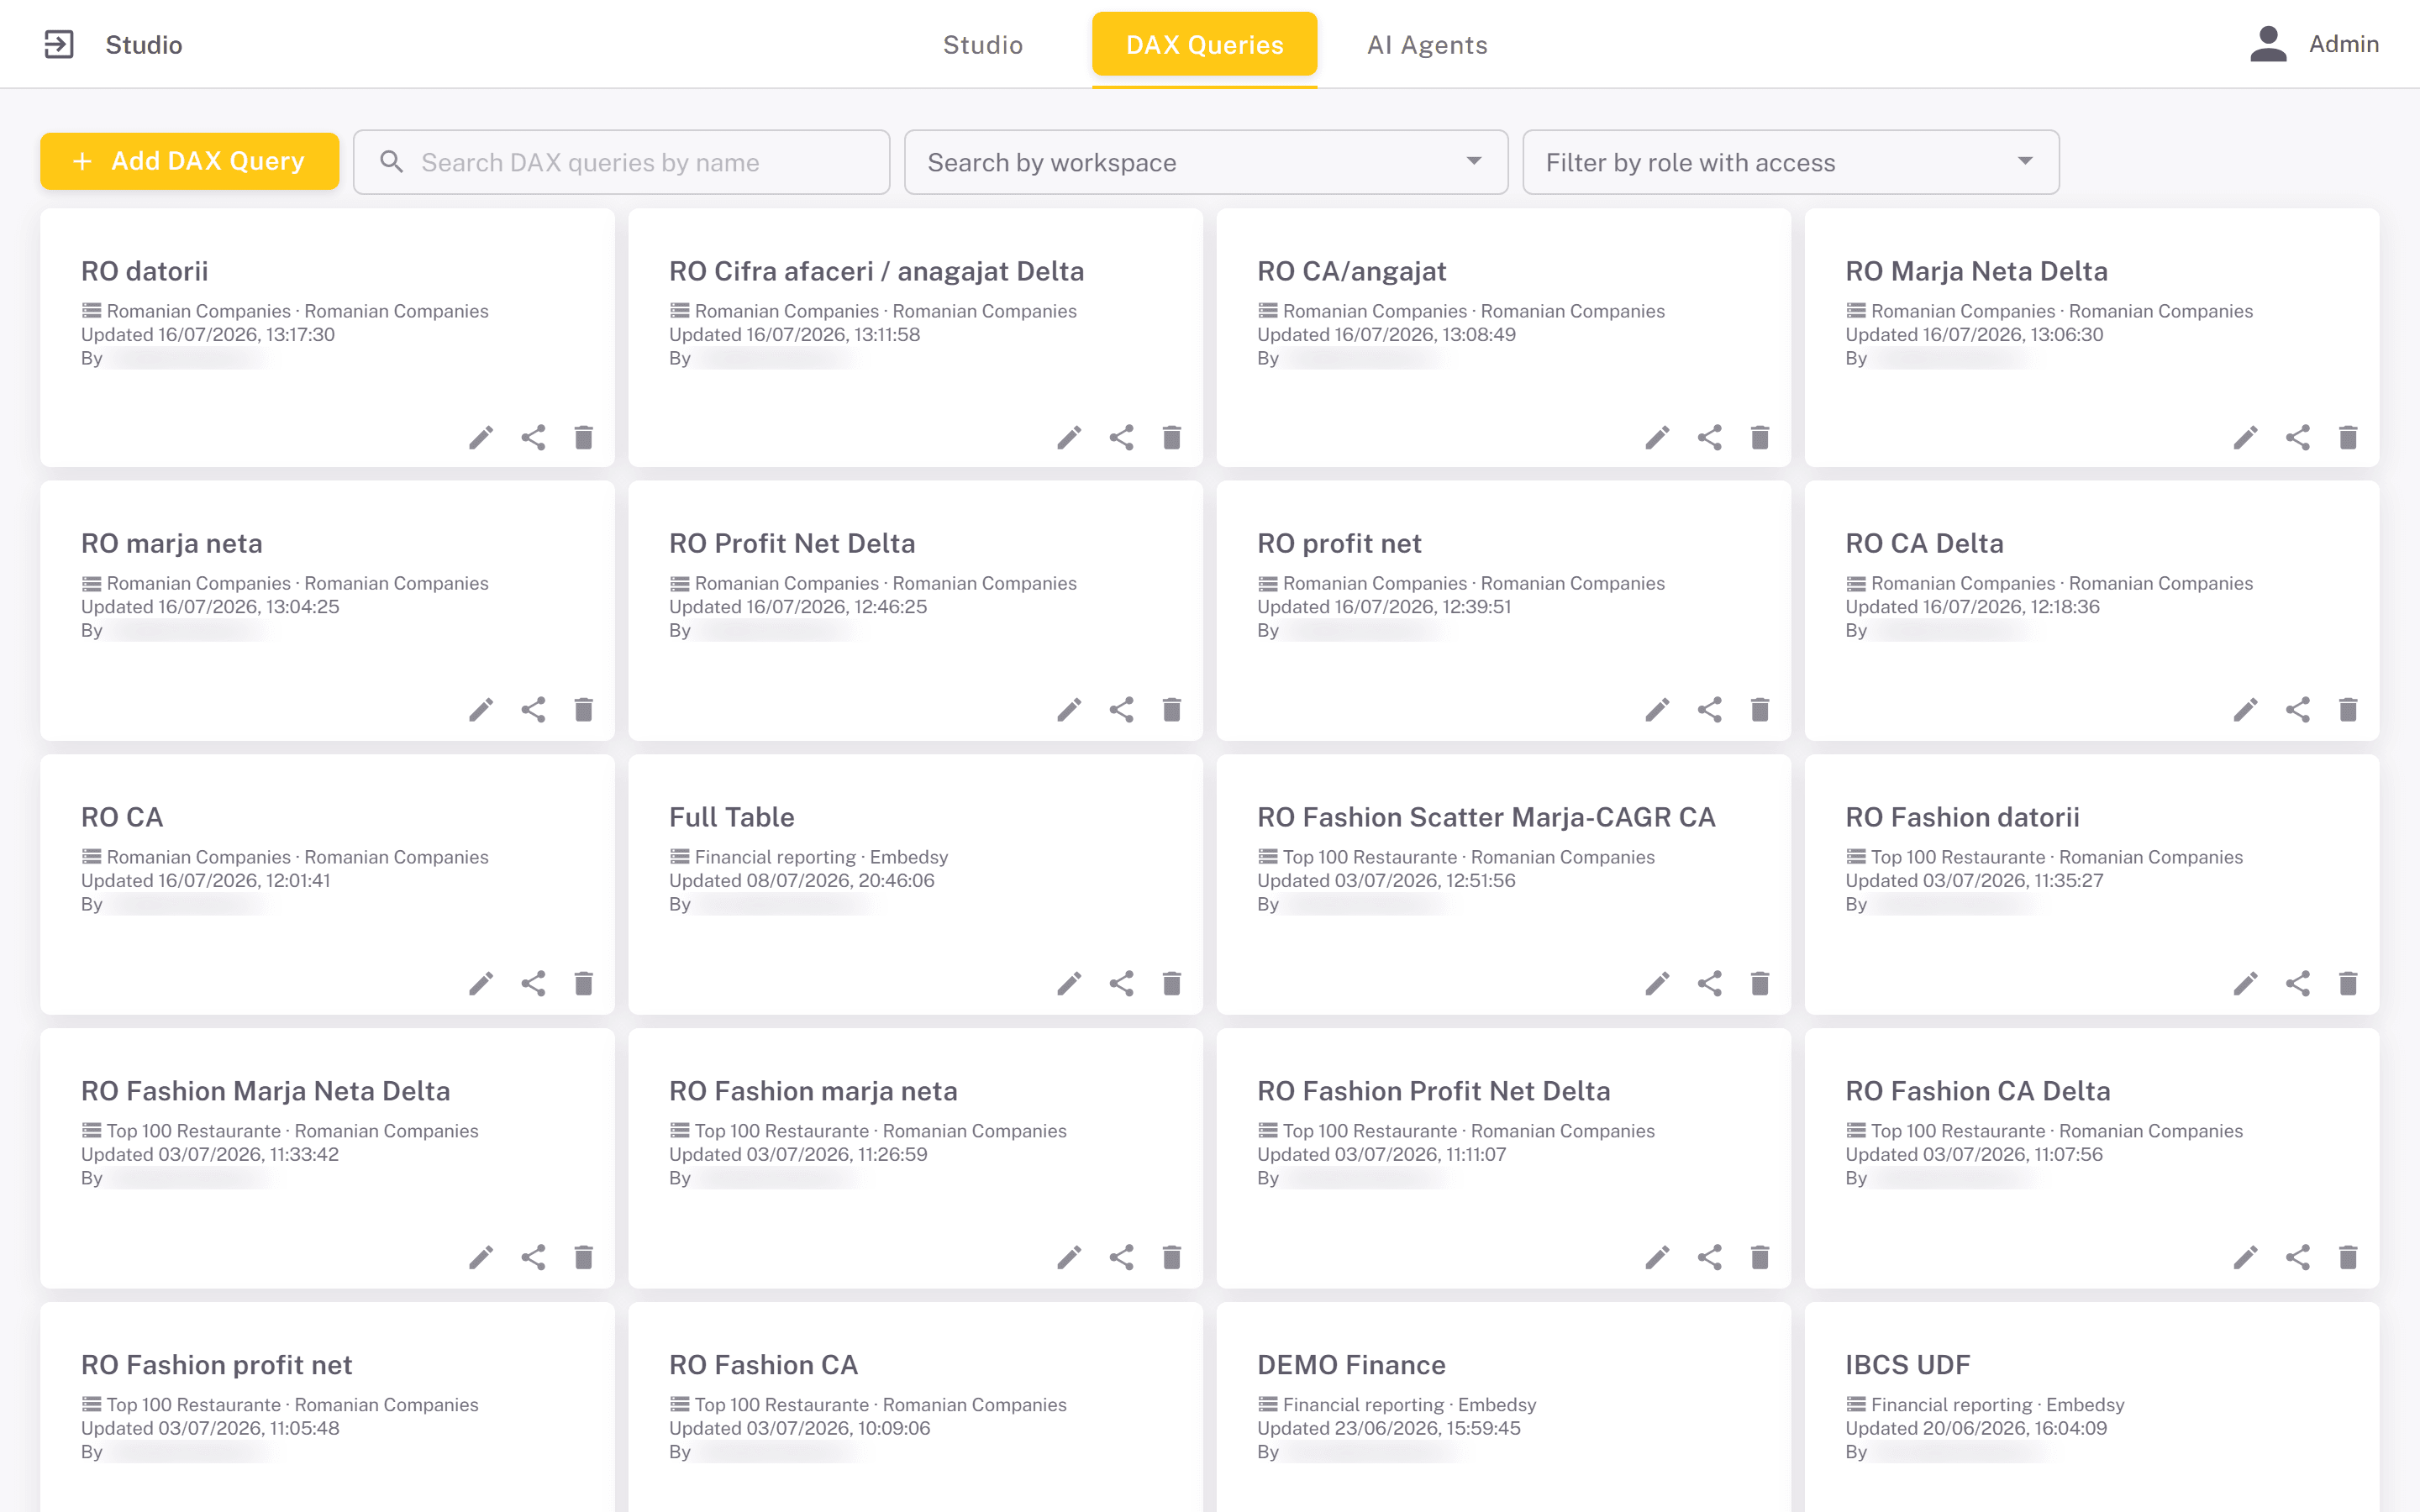The width and height of the screenshot is (2420, 1512).
Task: Expand Filter by role with access
Action: [1790, 162]
